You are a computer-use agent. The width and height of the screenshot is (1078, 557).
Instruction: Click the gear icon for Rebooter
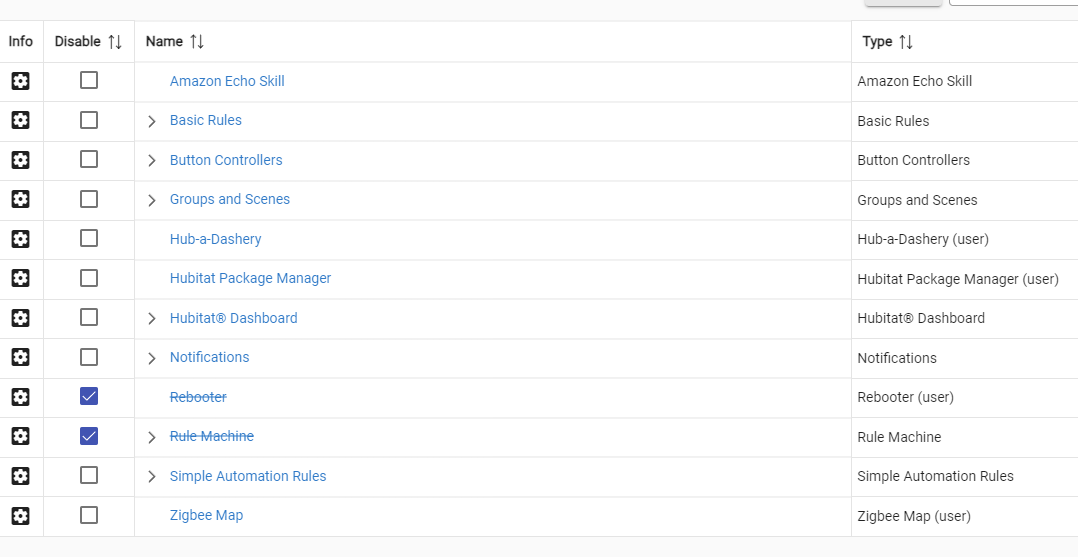tap(20, 397)
